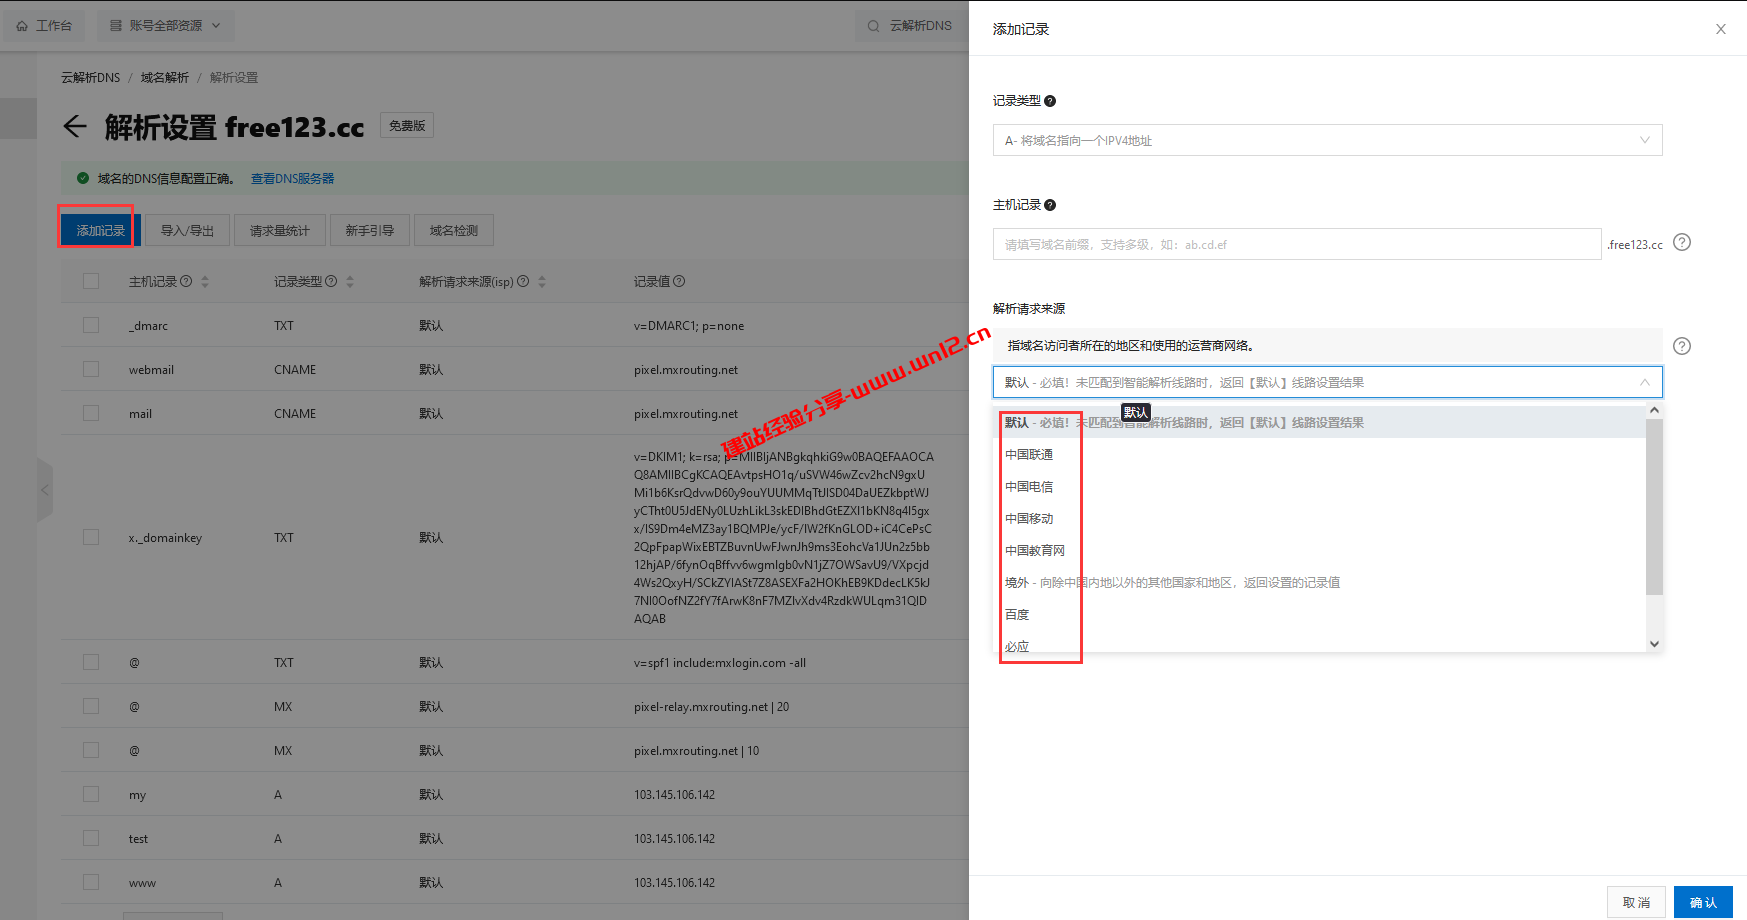Click the question mark beside 解析请求来源 selector
Viewport: 1747px width, 920px height.
click(1681, 345)
